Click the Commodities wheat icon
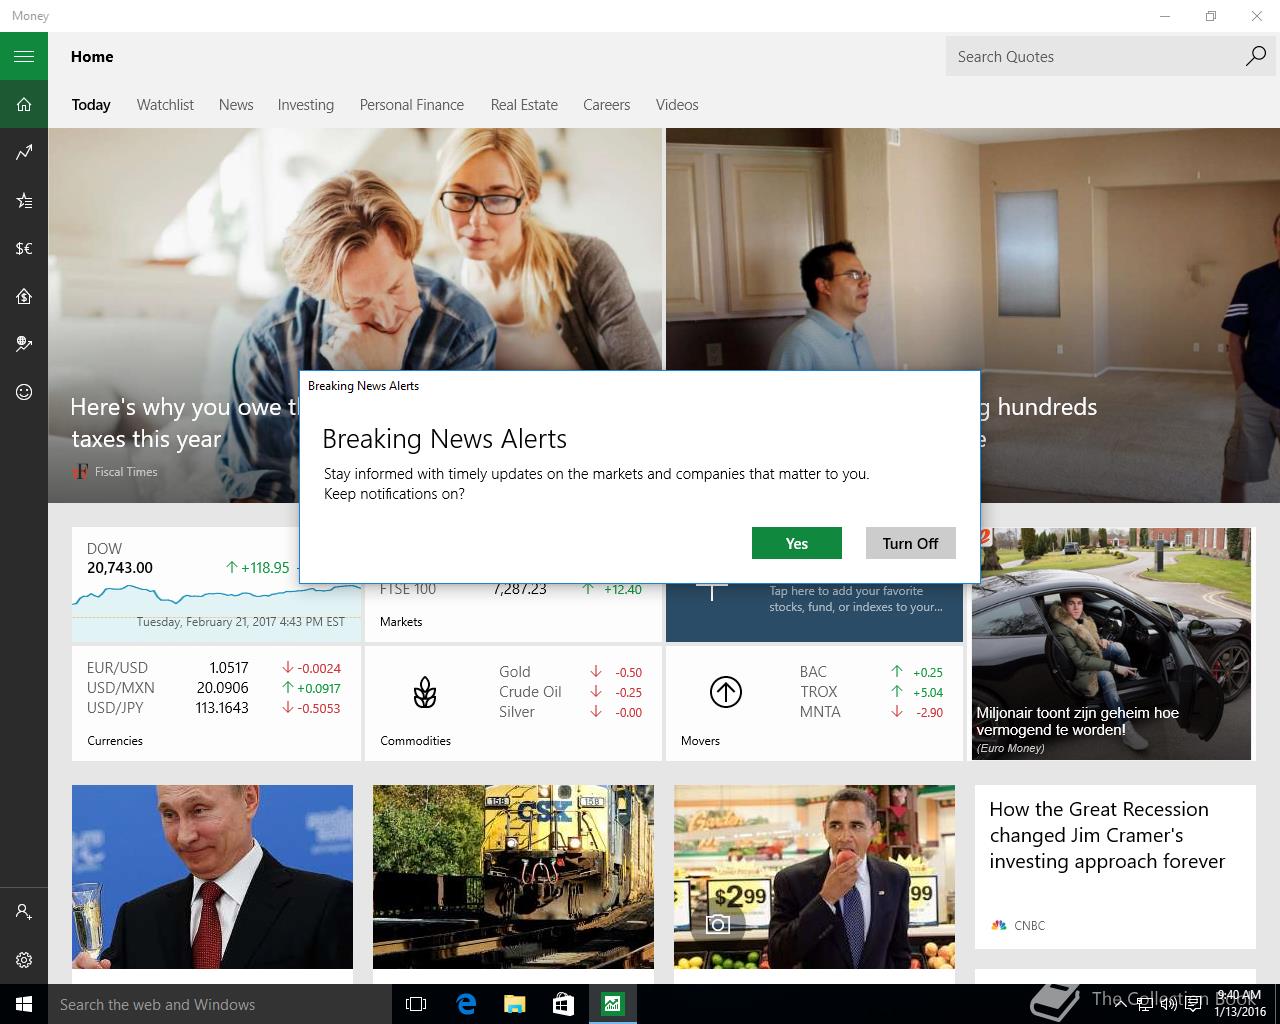This screenshot has height=1024, width=1280. pyautogui.click(x=425, y=692)
